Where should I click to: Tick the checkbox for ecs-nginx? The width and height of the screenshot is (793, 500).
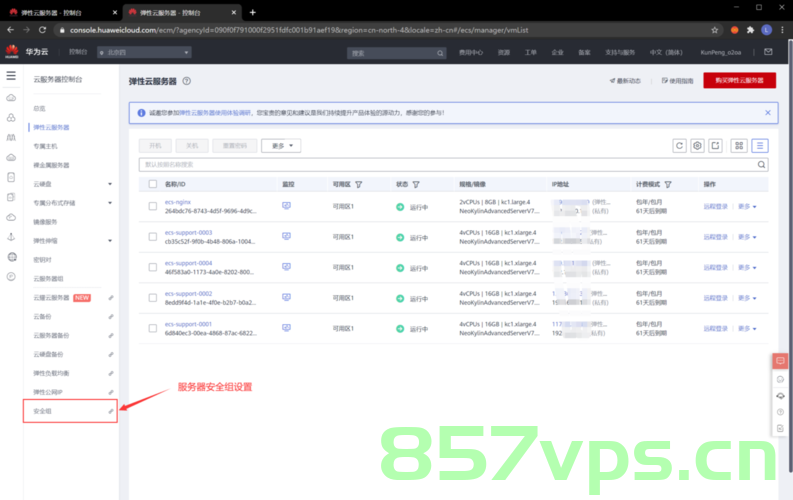[x=153, y=206]
